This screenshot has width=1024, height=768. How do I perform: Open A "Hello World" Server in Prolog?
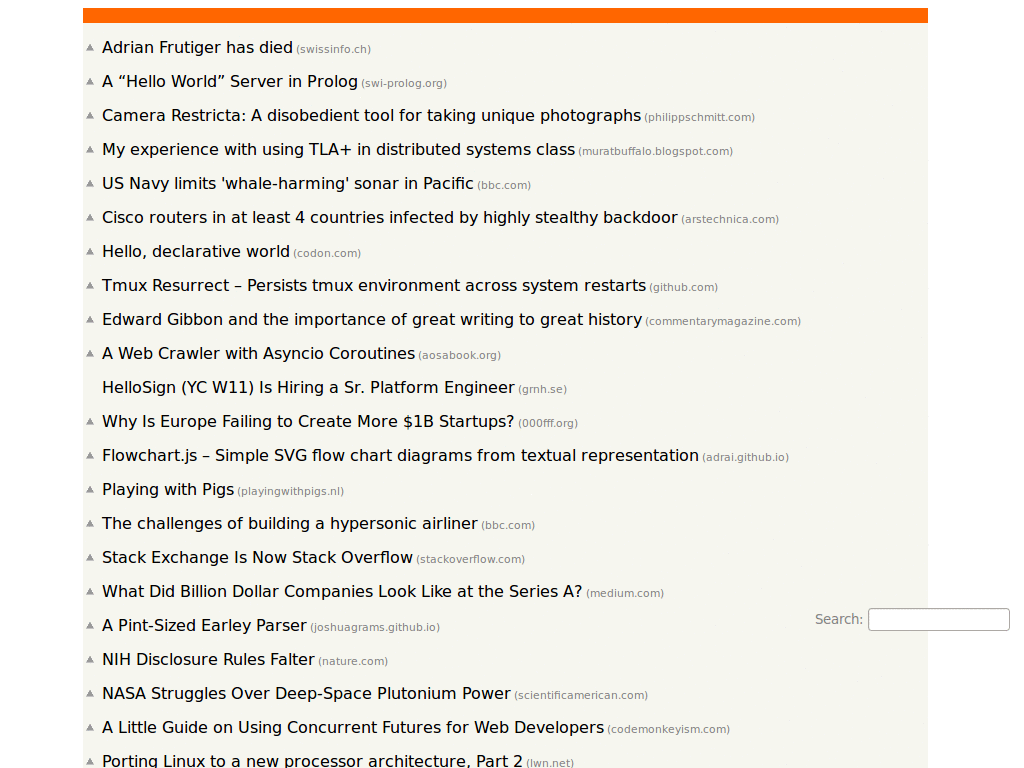[x=230, y=82]
